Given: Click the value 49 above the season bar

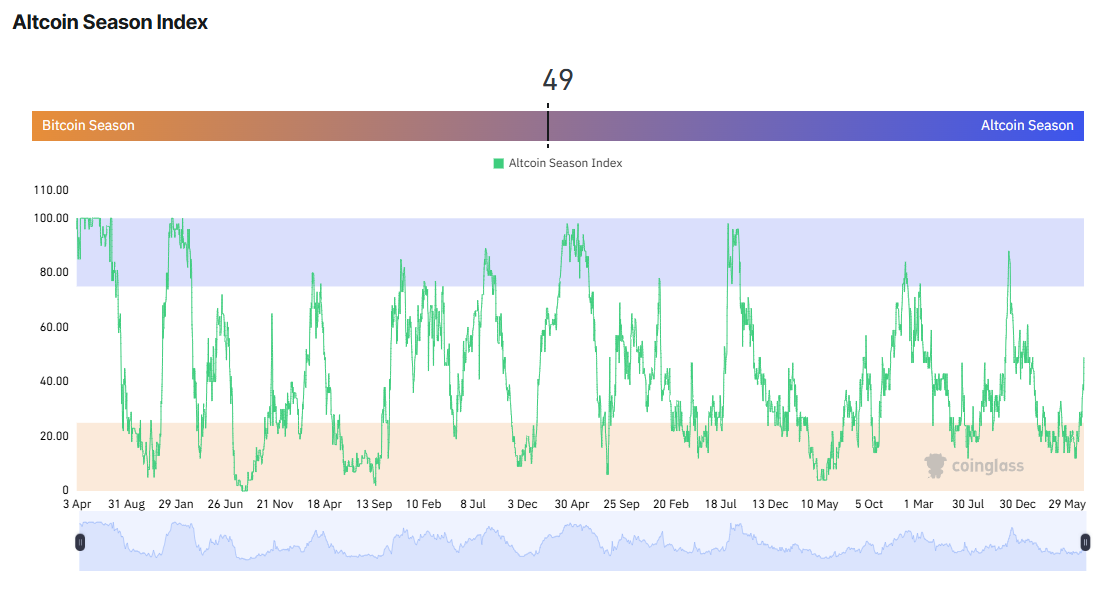Looking at the screenshot, I should click(557, 80).
